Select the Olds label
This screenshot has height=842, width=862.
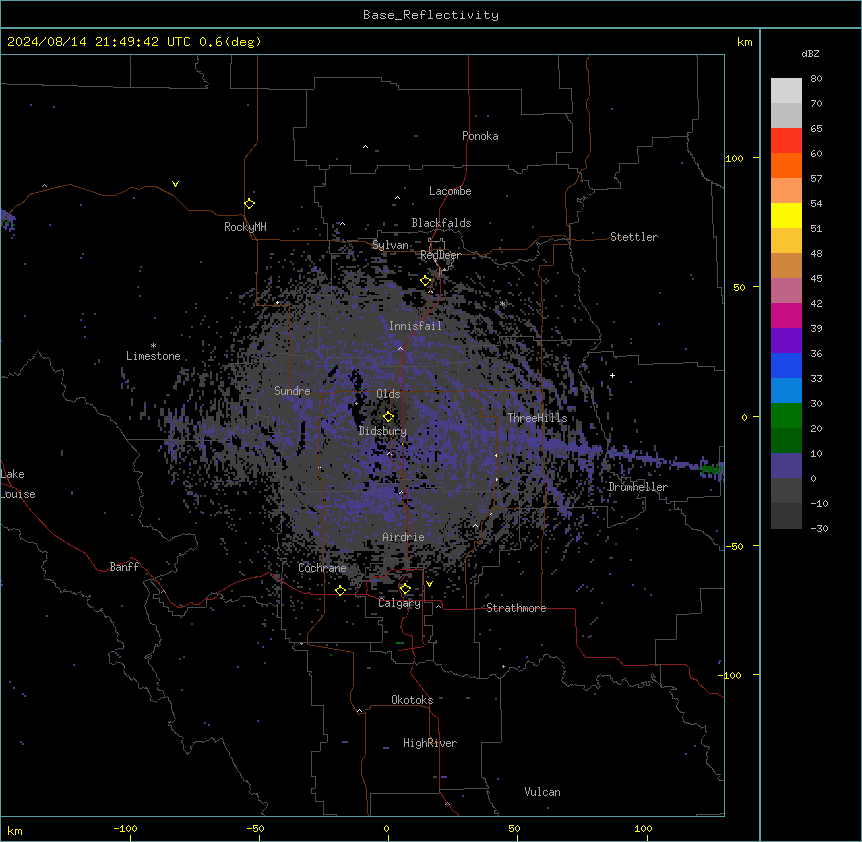[388, 394]
